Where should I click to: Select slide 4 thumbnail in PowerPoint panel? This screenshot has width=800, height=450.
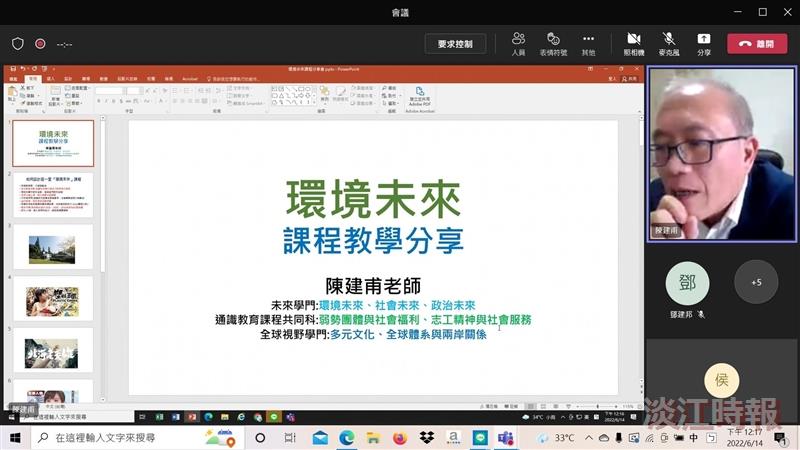click(53, 299)
